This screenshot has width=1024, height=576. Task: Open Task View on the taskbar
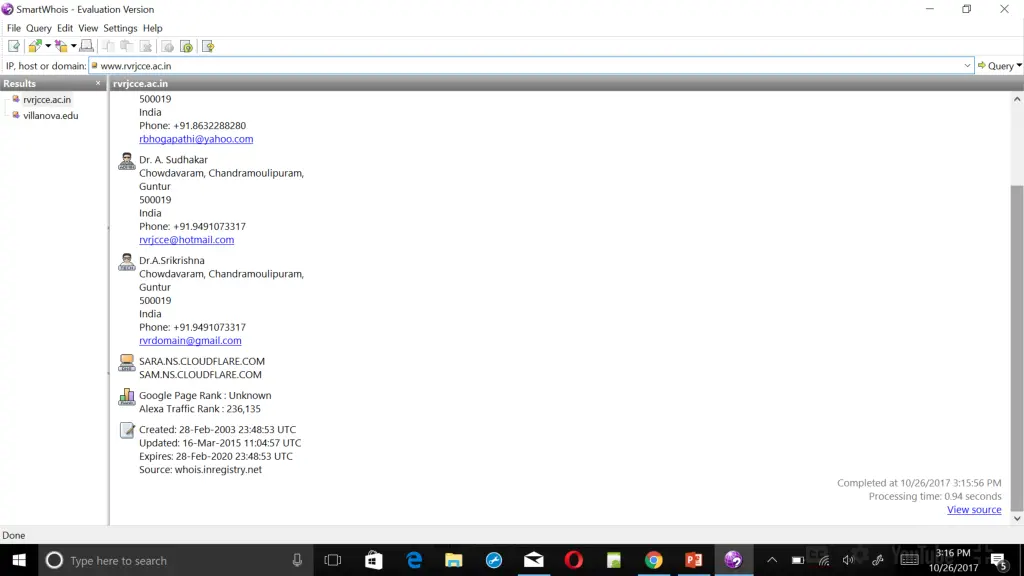point(333,560)
